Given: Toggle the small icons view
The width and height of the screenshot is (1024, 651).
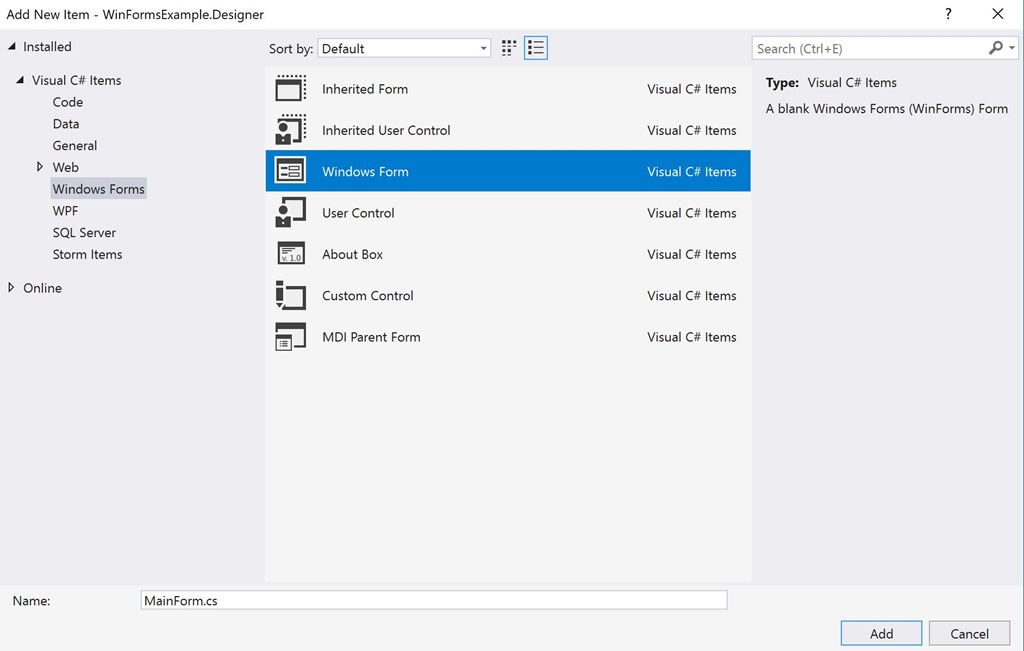Looking at the screenshot, I should pos(507,47).
